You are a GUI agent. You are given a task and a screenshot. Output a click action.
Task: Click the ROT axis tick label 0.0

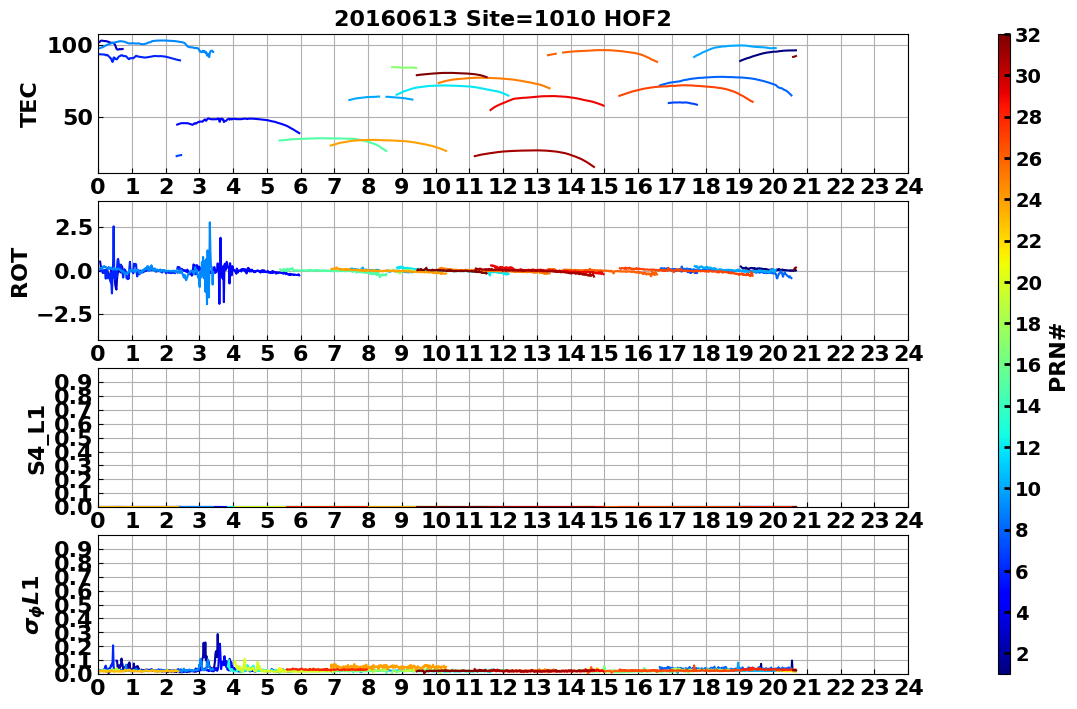click(x=73, y=271)
